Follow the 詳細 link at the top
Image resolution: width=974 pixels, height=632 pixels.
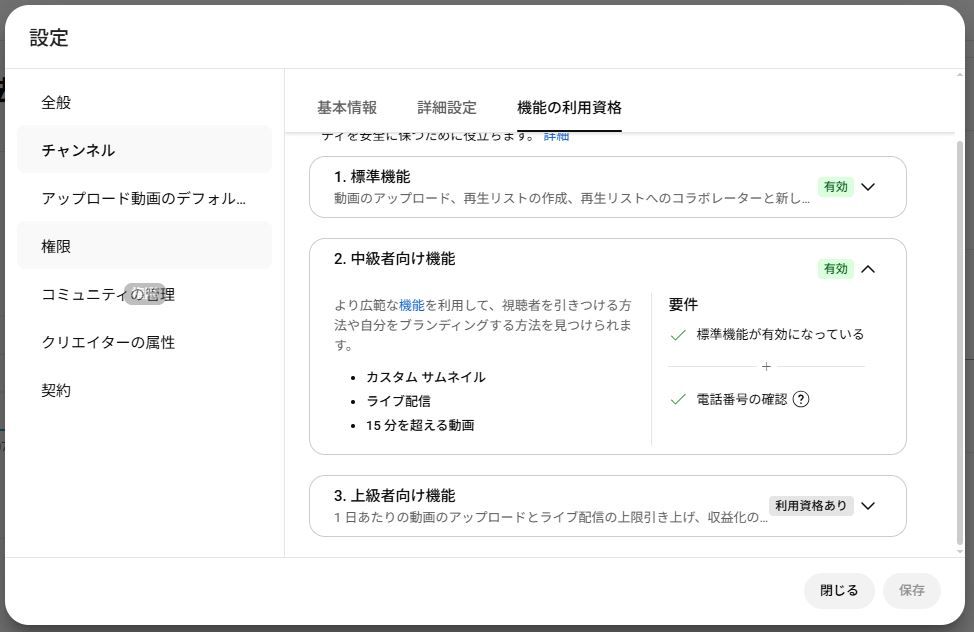pos(556,136)
